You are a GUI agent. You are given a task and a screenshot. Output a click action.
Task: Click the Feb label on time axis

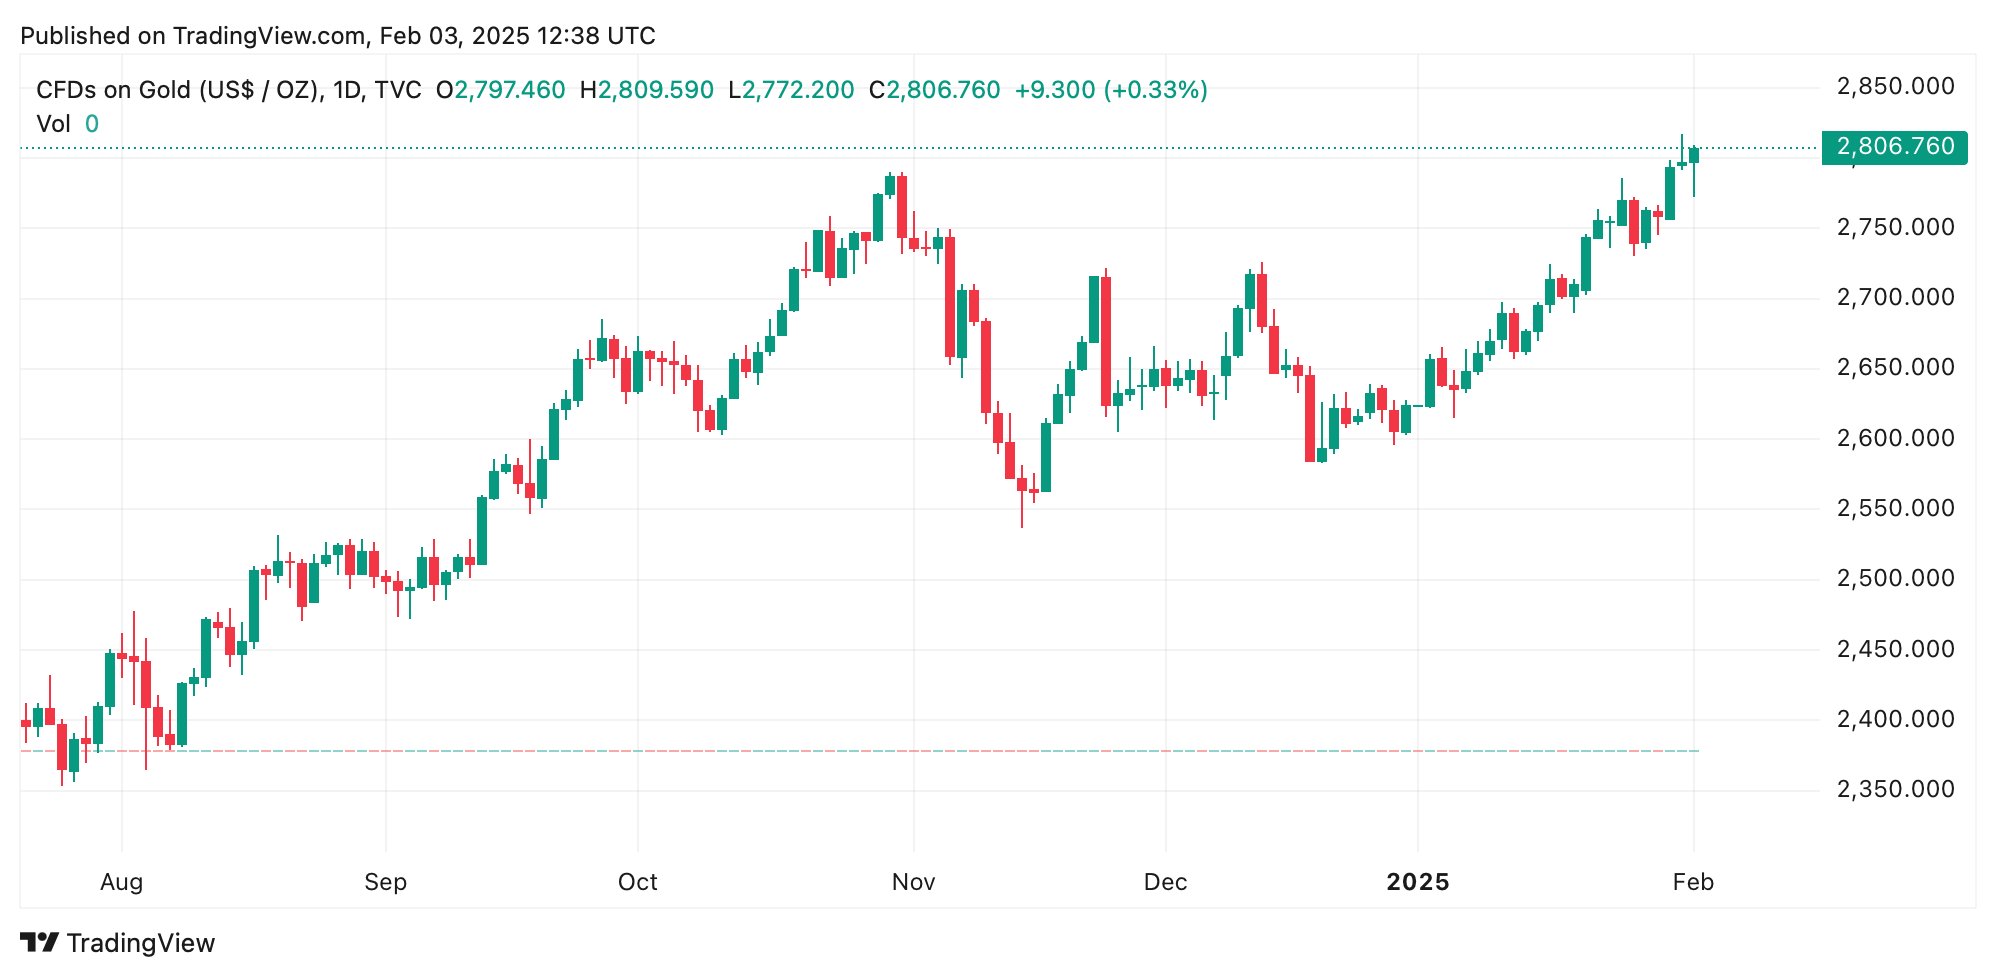click(1693, 882)
